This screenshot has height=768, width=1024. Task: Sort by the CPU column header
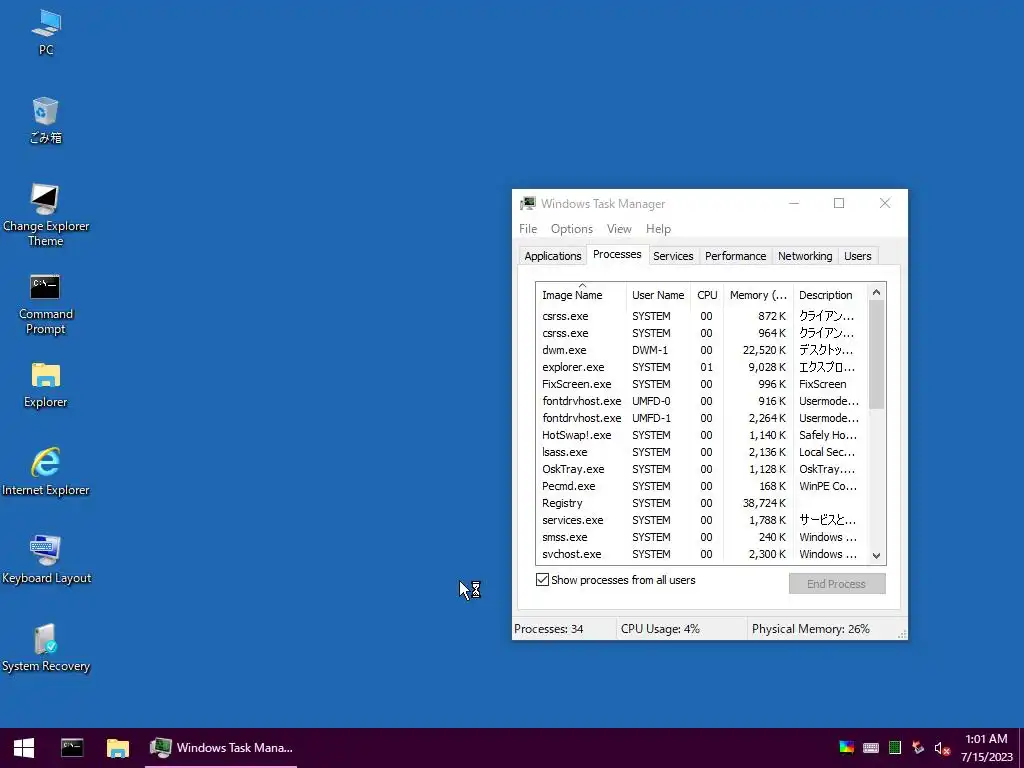[707, 295]
